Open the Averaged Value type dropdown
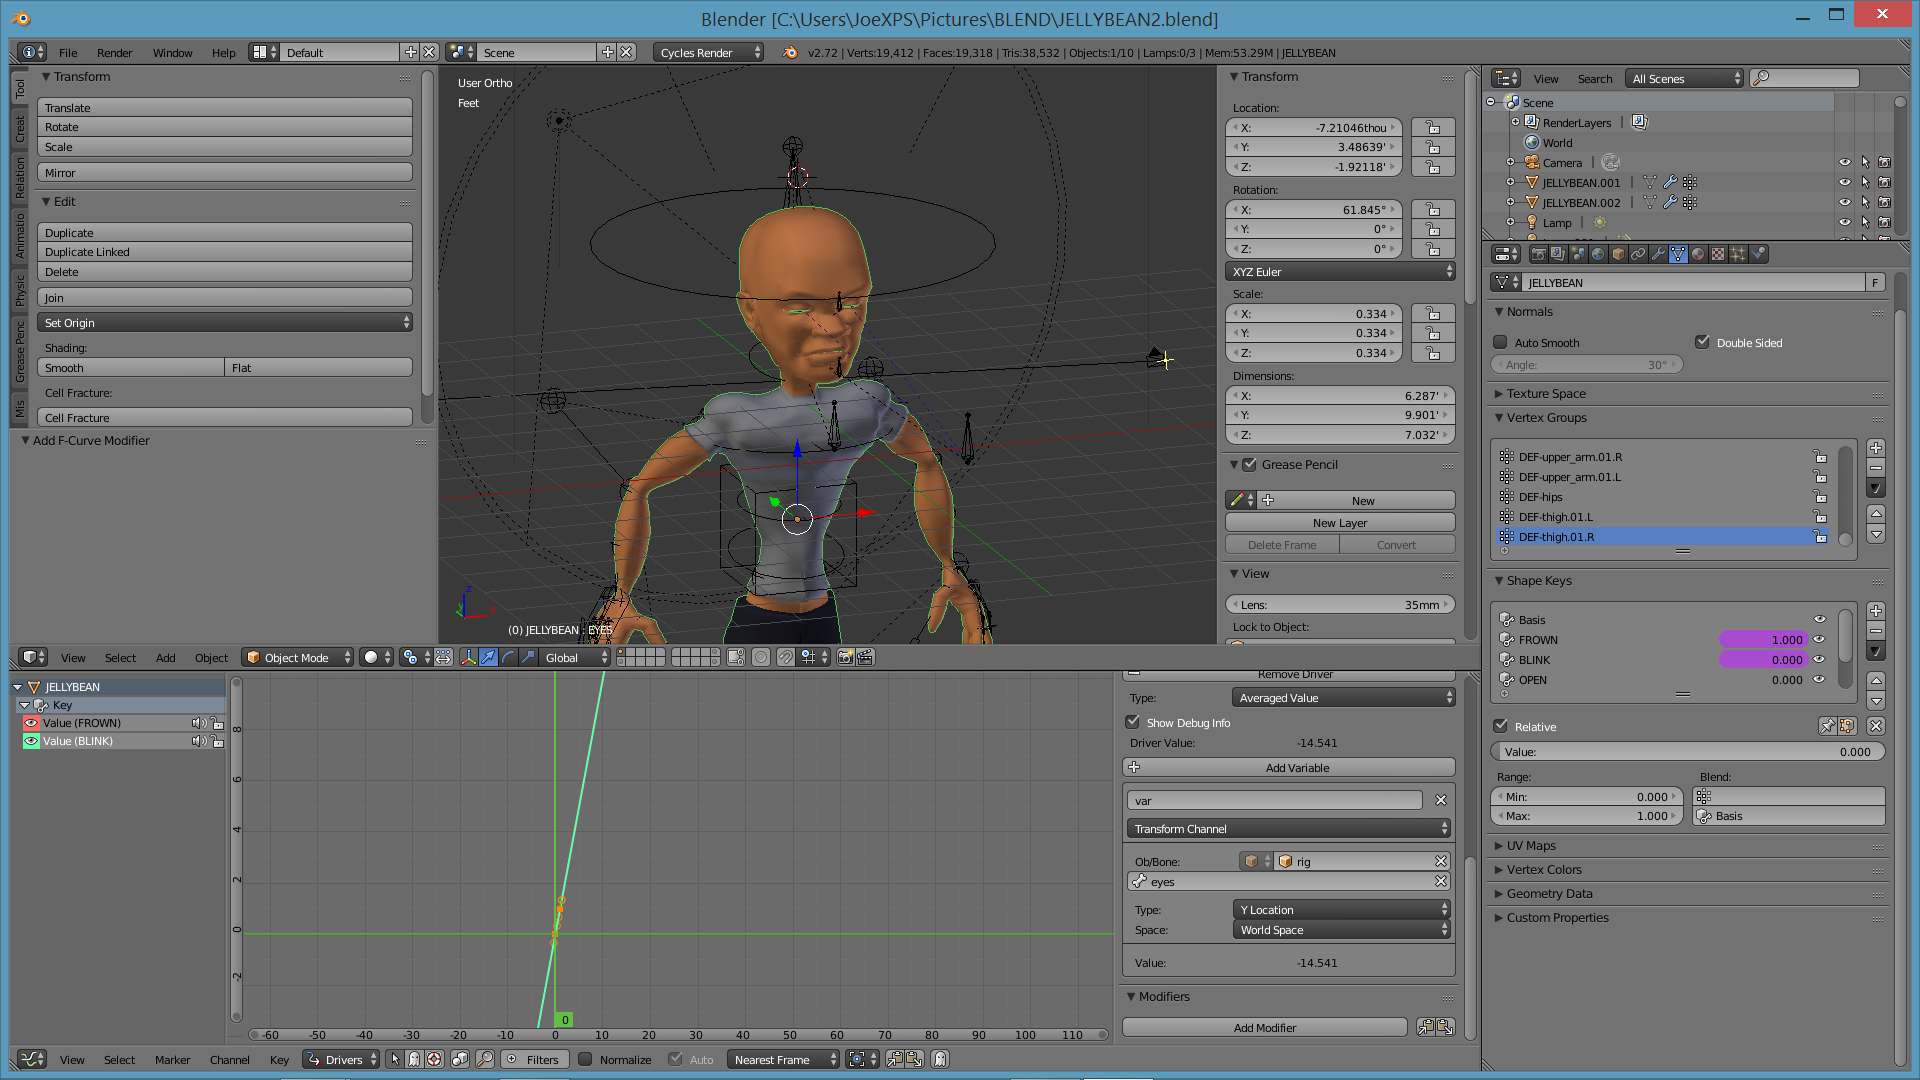1920x1080 pixels. pyautogui.click(x=1343, y=698)
